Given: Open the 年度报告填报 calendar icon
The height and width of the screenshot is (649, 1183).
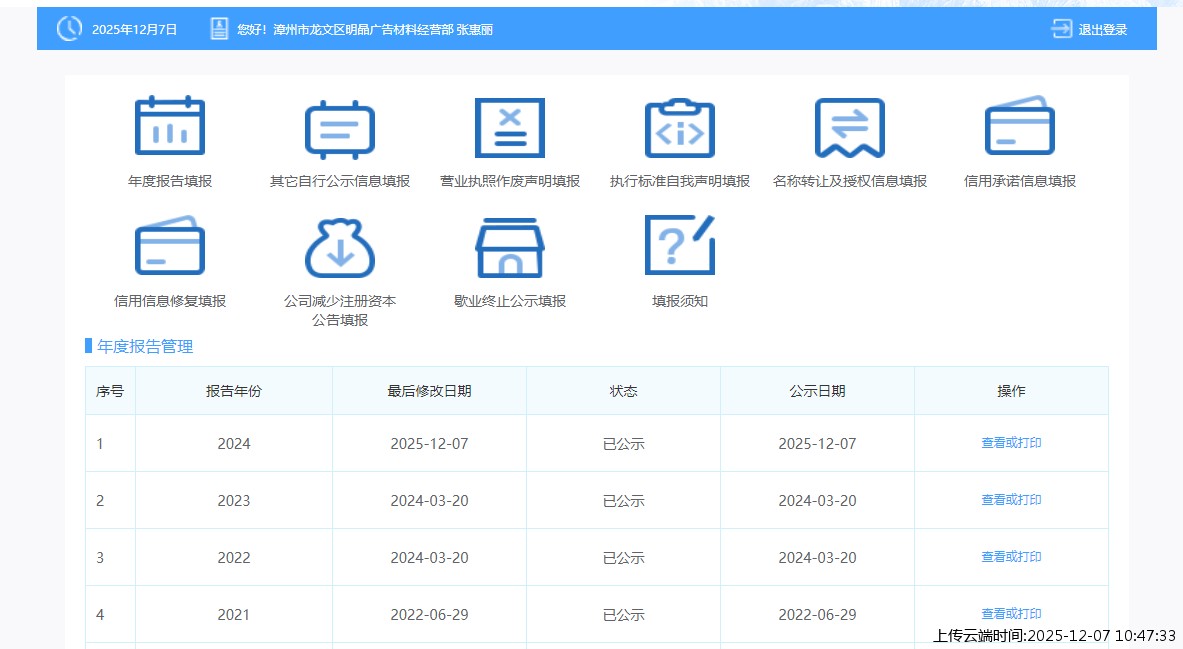Looking at the screenshot, I should (170, 127).
